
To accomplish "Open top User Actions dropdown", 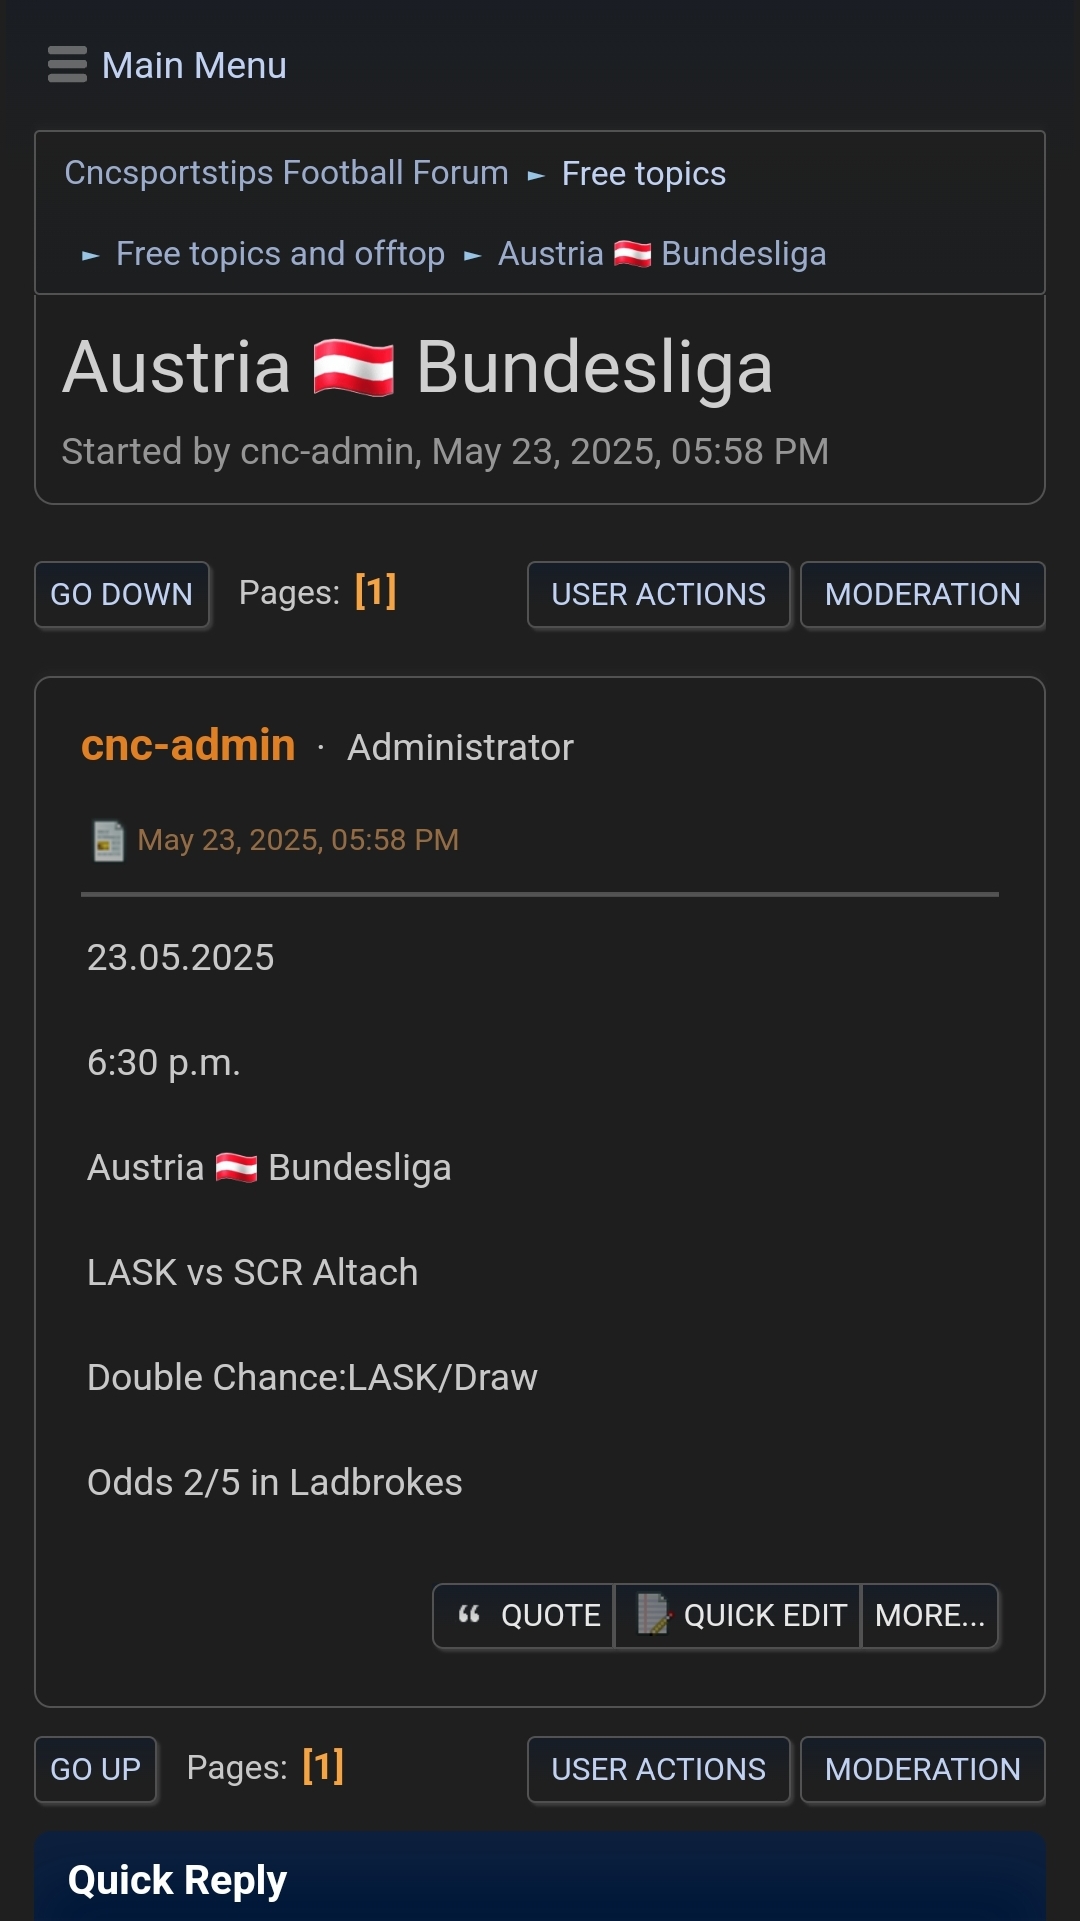I will click(x=659, y=594).
